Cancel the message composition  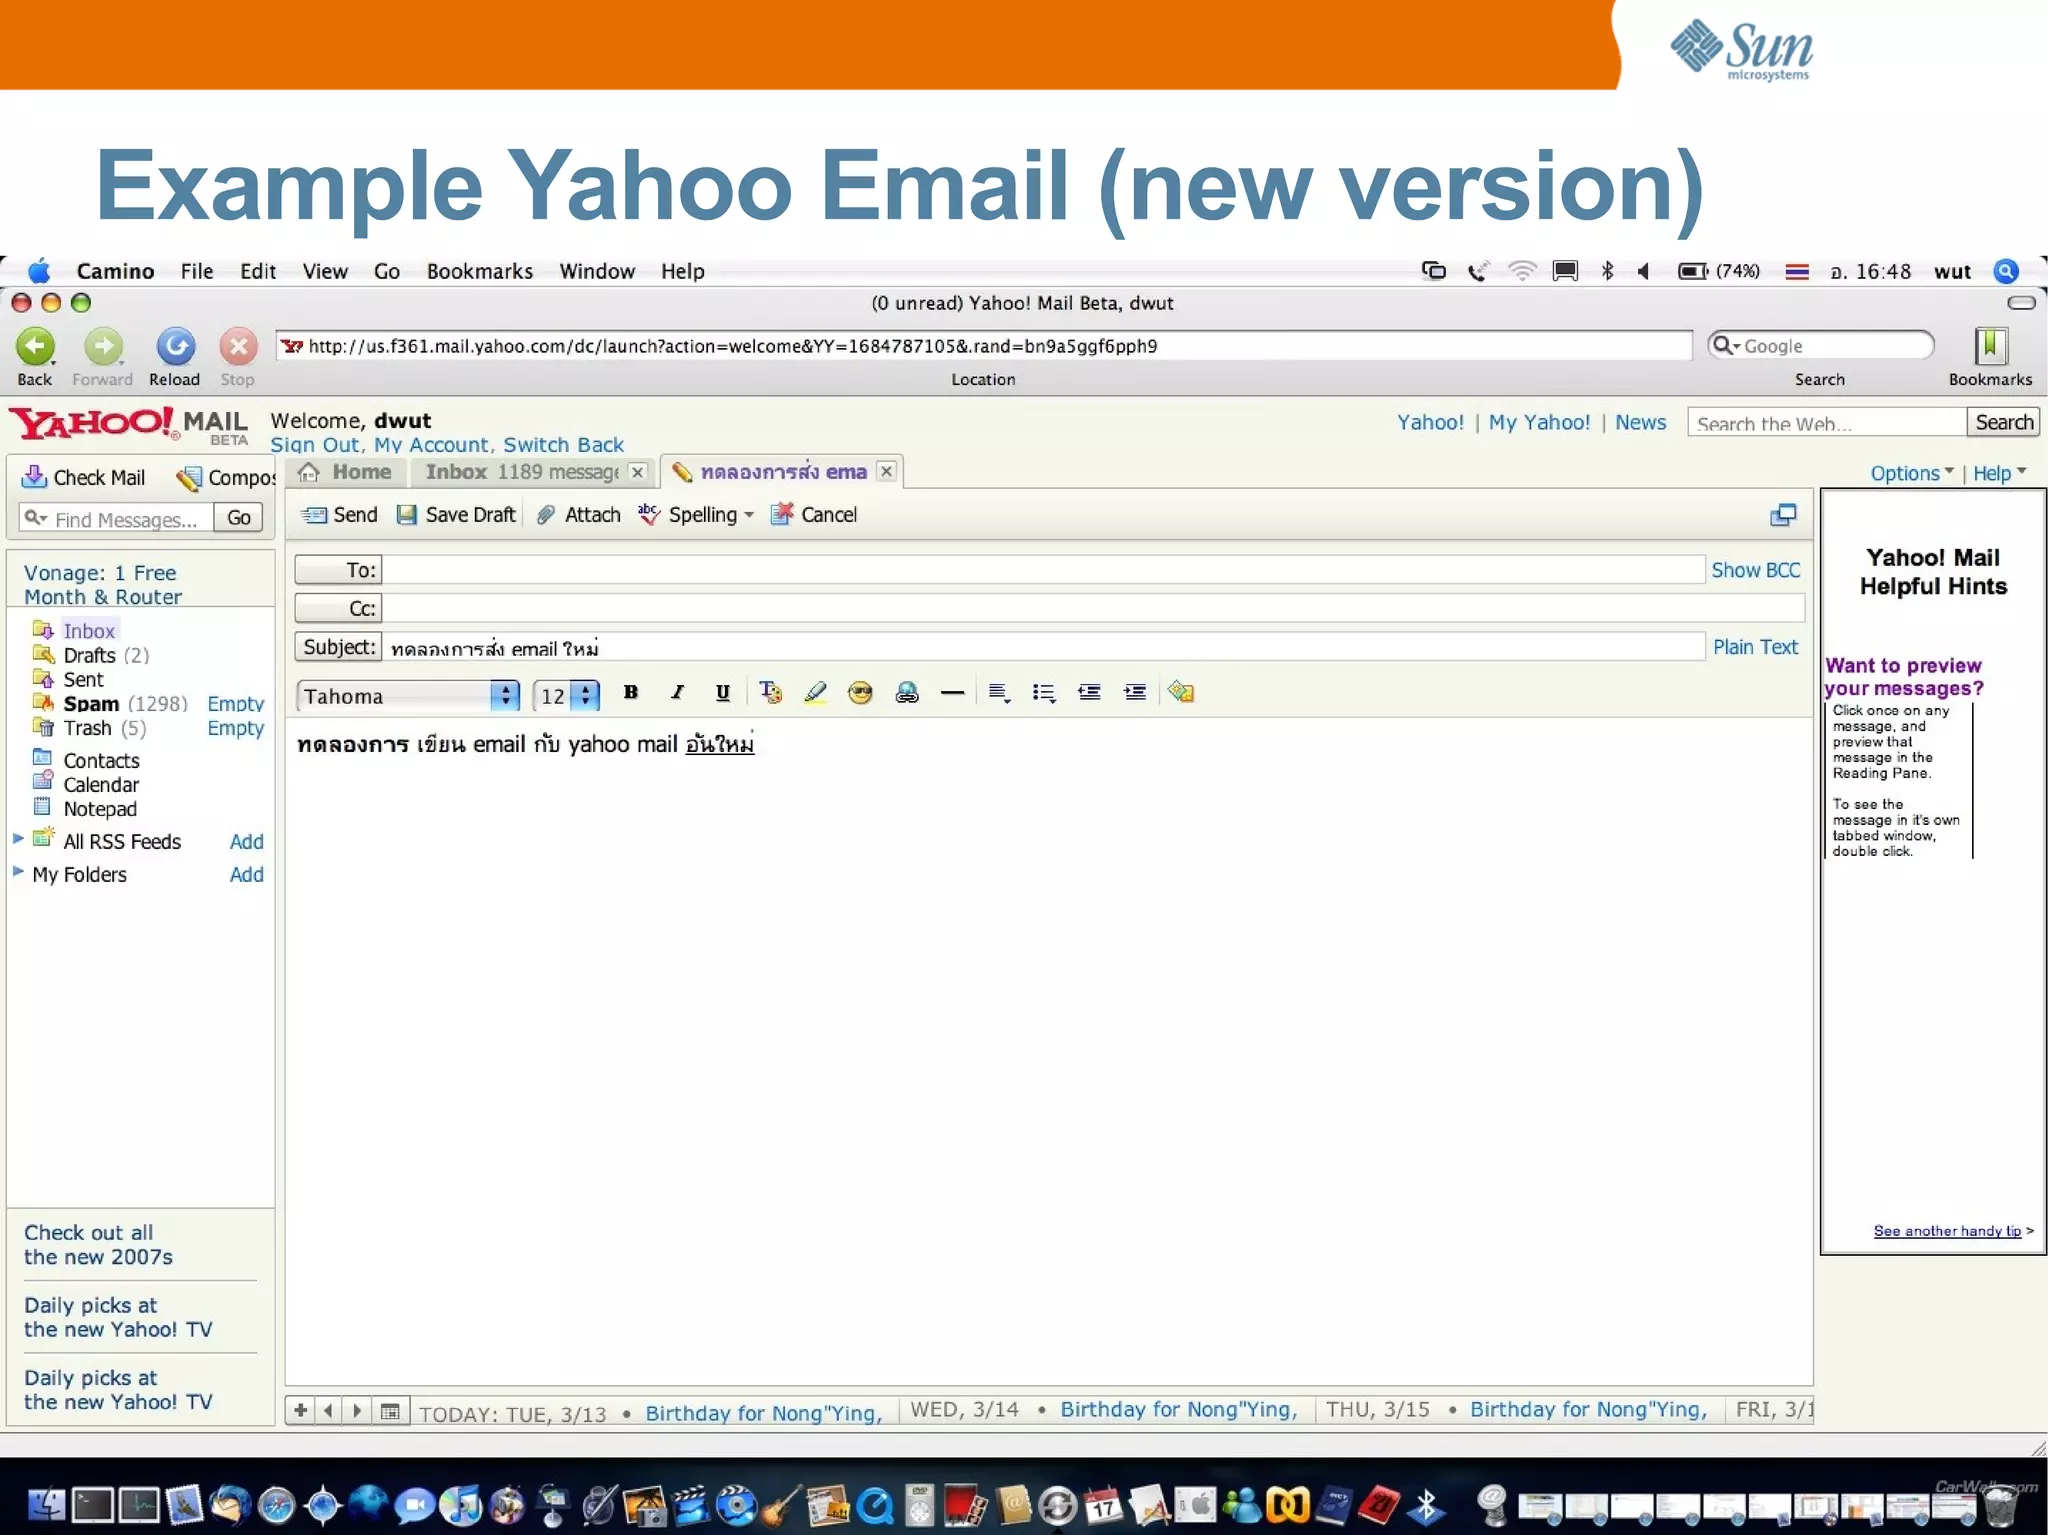[x=813, y=515]
